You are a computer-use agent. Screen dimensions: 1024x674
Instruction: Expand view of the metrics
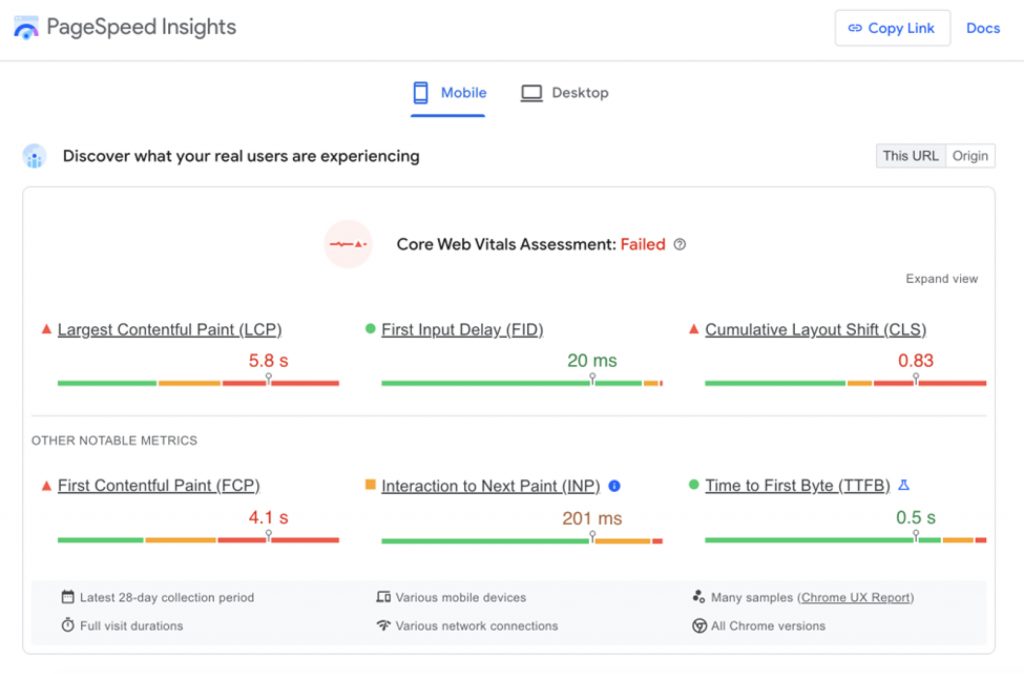(x=941, y=279)
